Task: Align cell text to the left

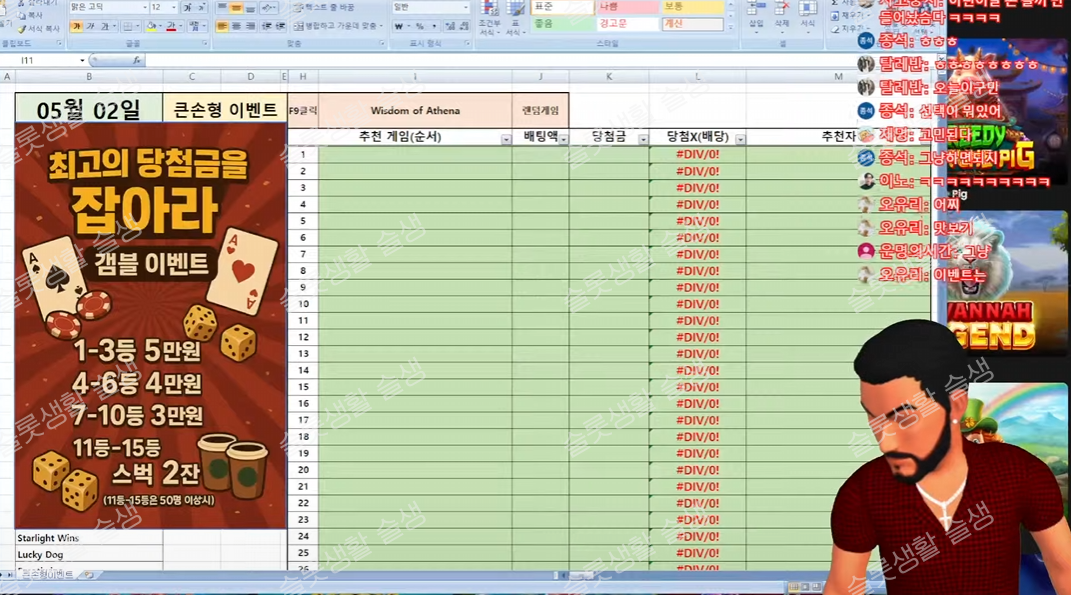Action: 222,27
